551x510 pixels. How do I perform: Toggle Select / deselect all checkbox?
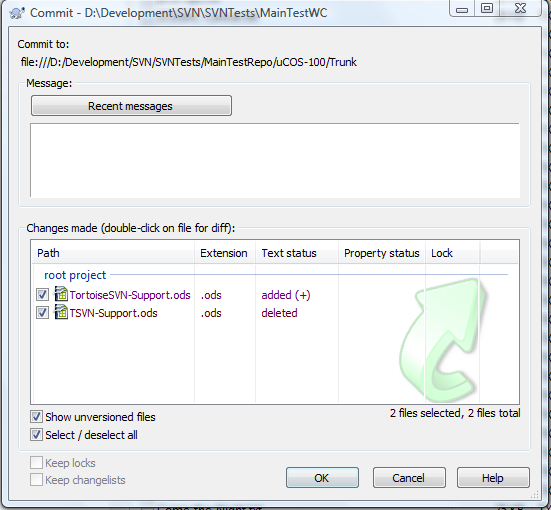(36, 435)
